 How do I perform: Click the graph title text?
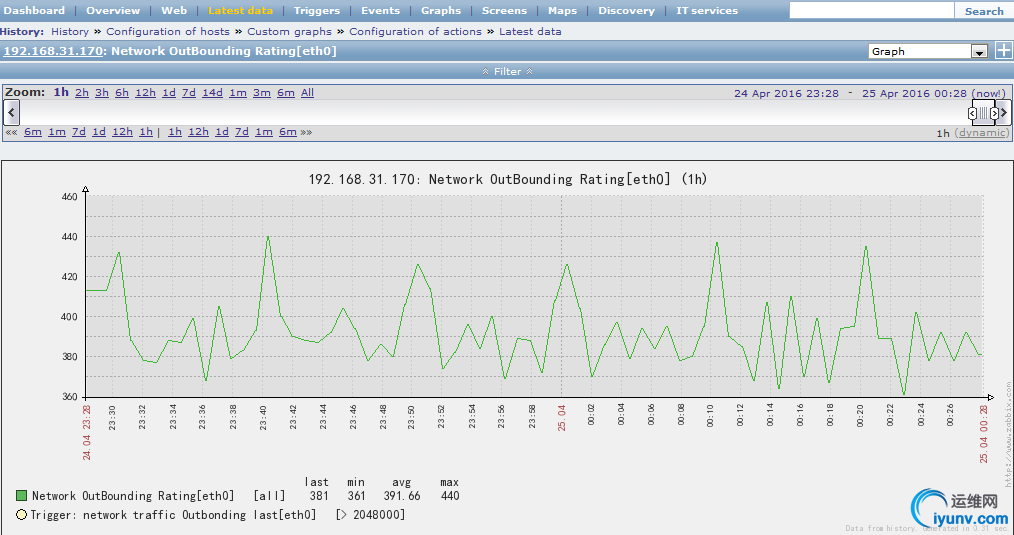508,179
